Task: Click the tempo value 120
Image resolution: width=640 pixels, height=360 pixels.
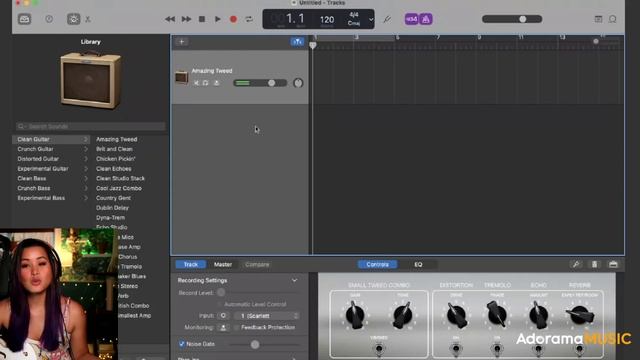Action: coord(327,20)
